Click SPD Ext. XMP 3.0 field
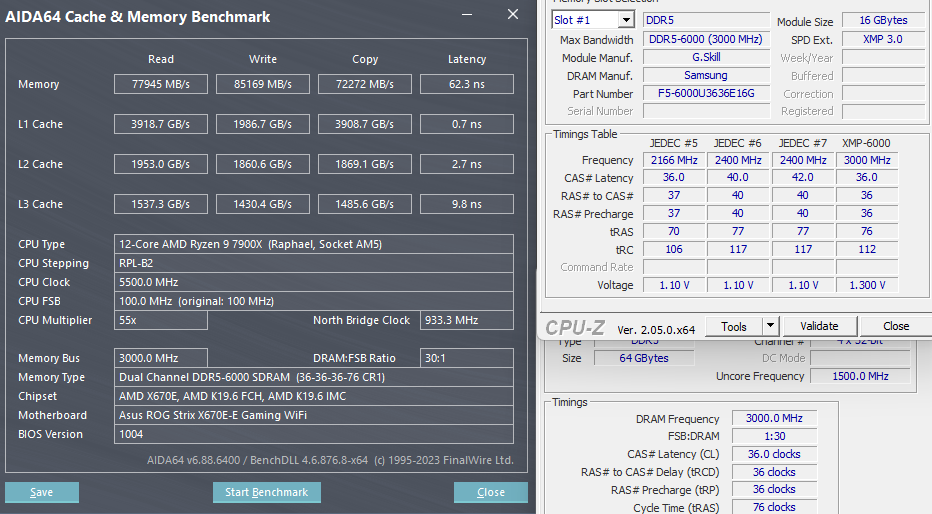The height and width of the screenshot is (514, 932). (x=883, y=39)
